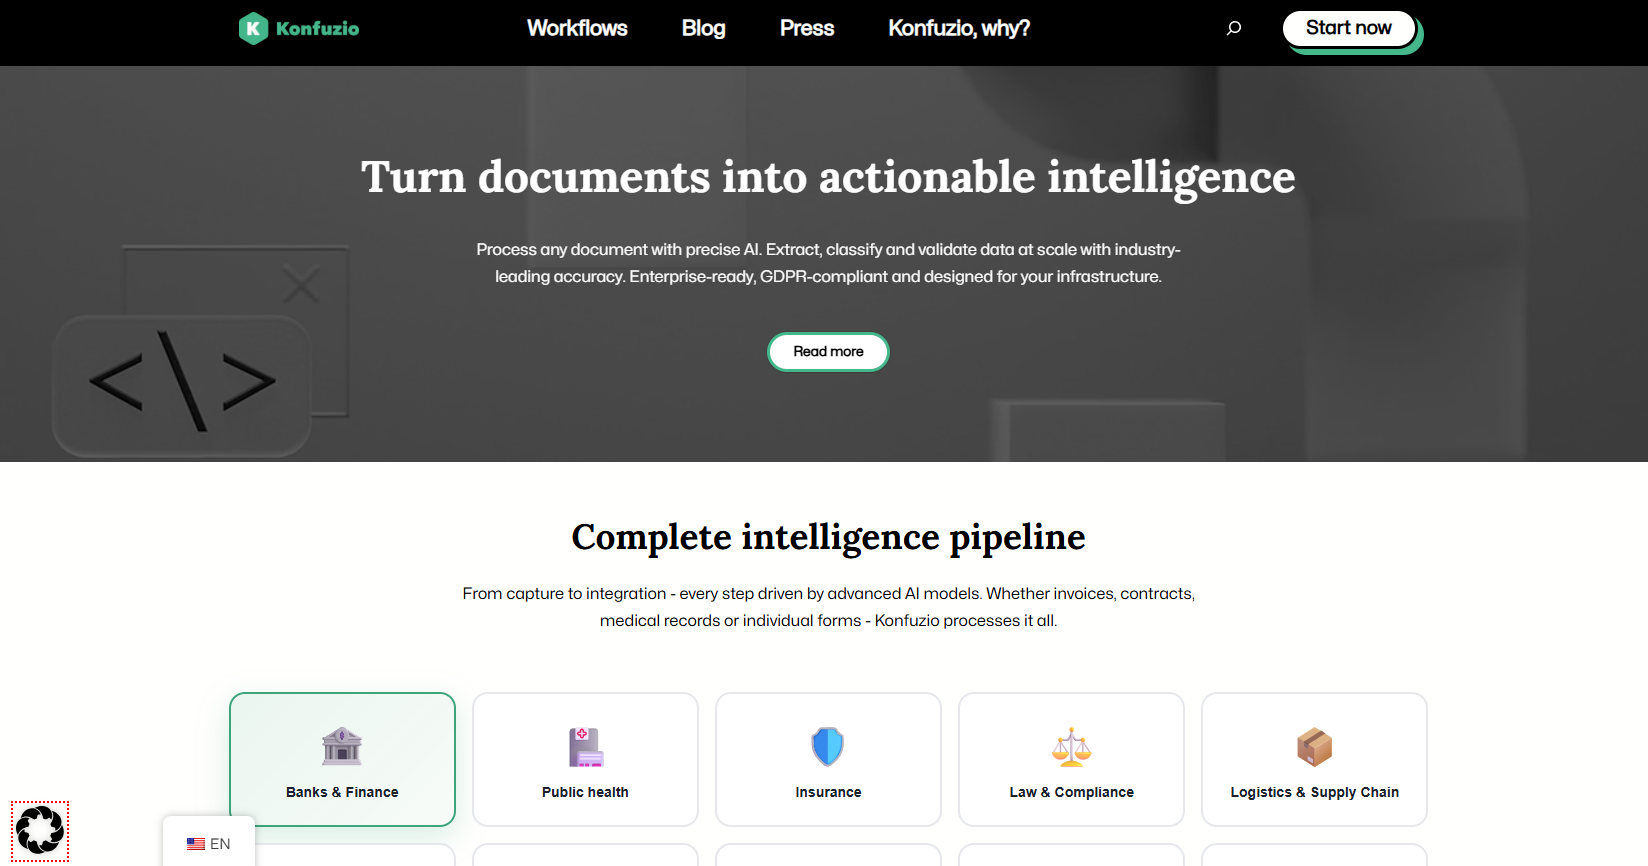This screenshot has height=866, width=1648.
Task: Select the Insurance label
Action: (x=828, y=792)
